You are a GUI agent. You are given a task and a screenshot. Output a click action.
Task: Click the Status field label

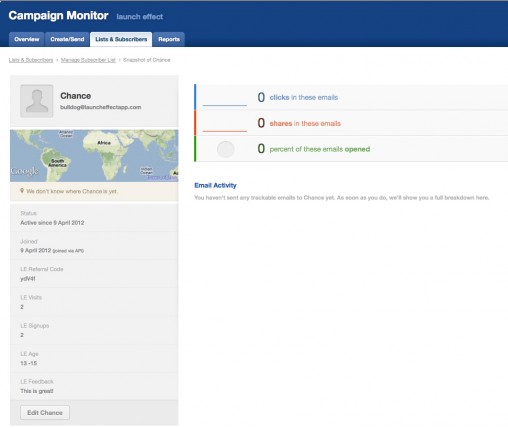pyautogui.click(x=28, y=213)
